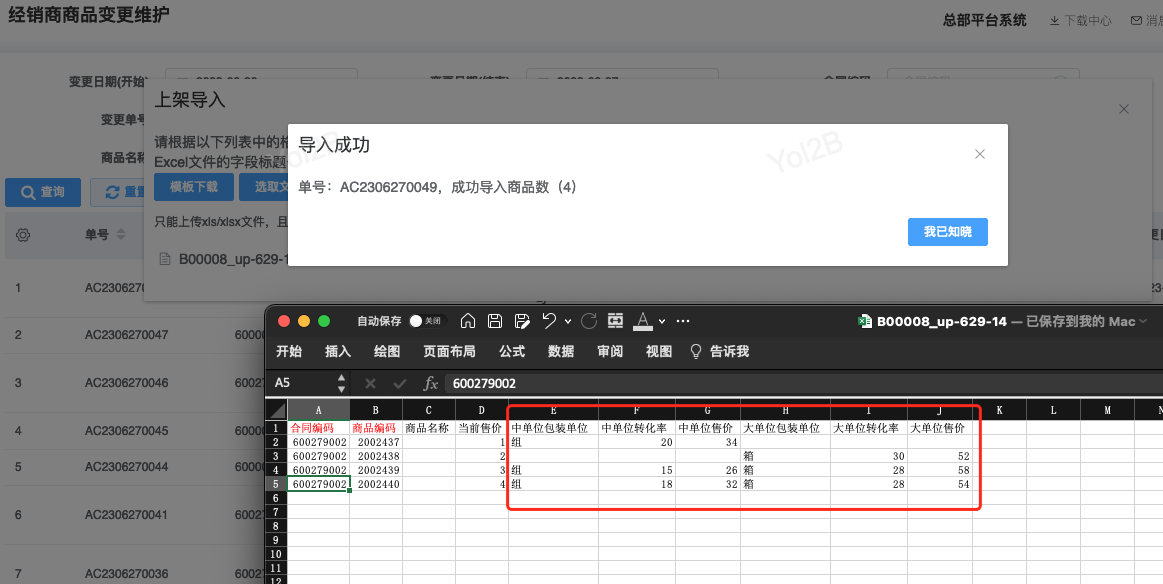
Task: Undo the last action in Excel
Action: coord(548,321)
